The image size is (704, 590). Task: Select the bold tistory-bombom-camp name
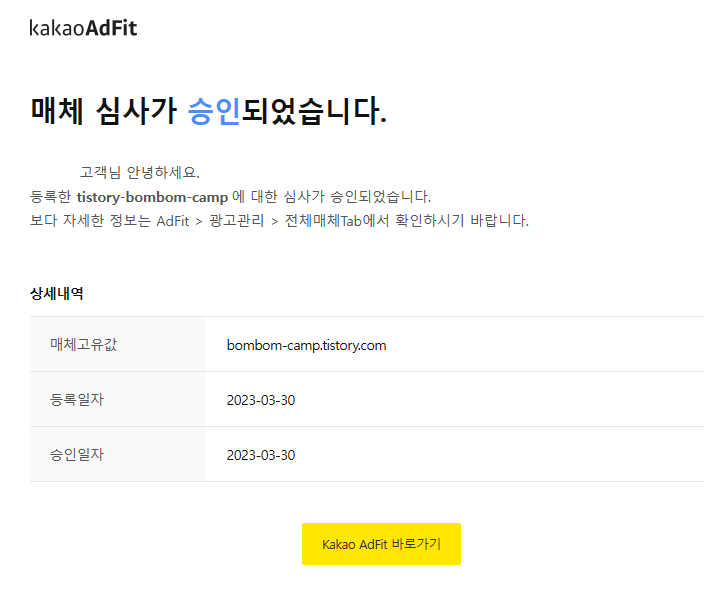(152, 197)
